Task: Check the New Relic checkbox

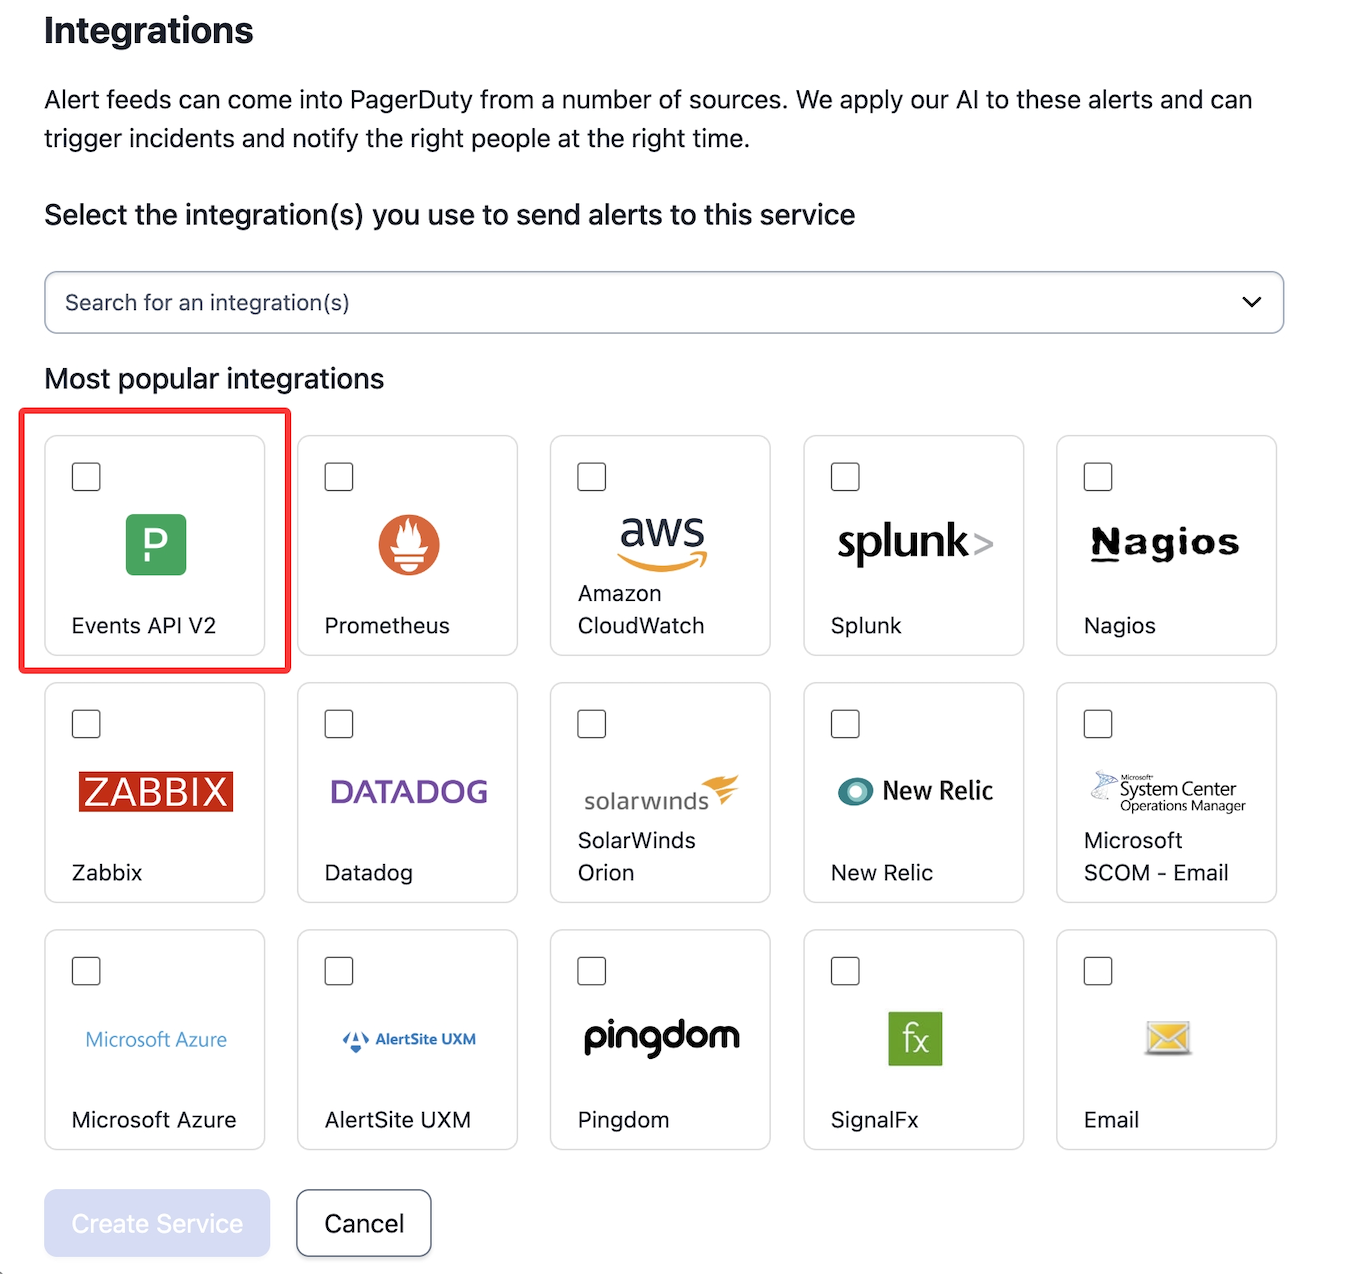Action: (x=845, y=724)
